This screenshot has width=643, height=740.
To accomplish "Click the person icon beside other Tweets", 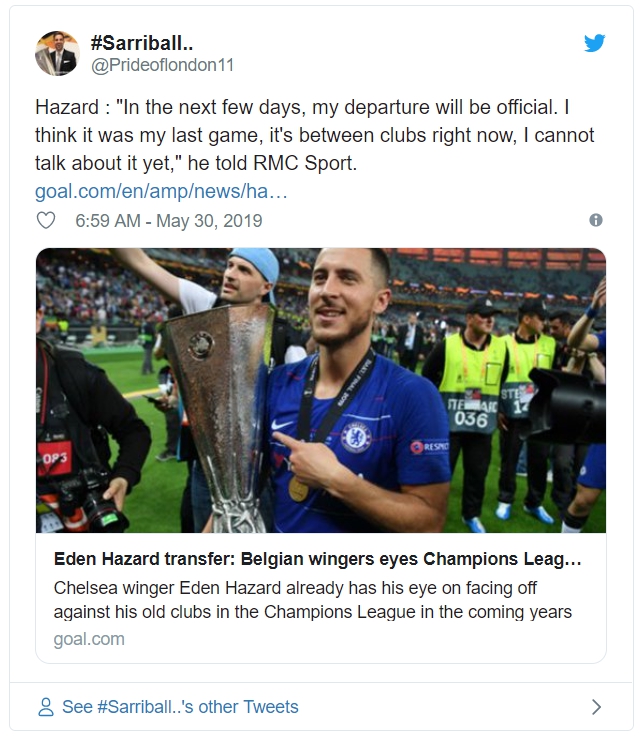I will (x=45, y=707).
